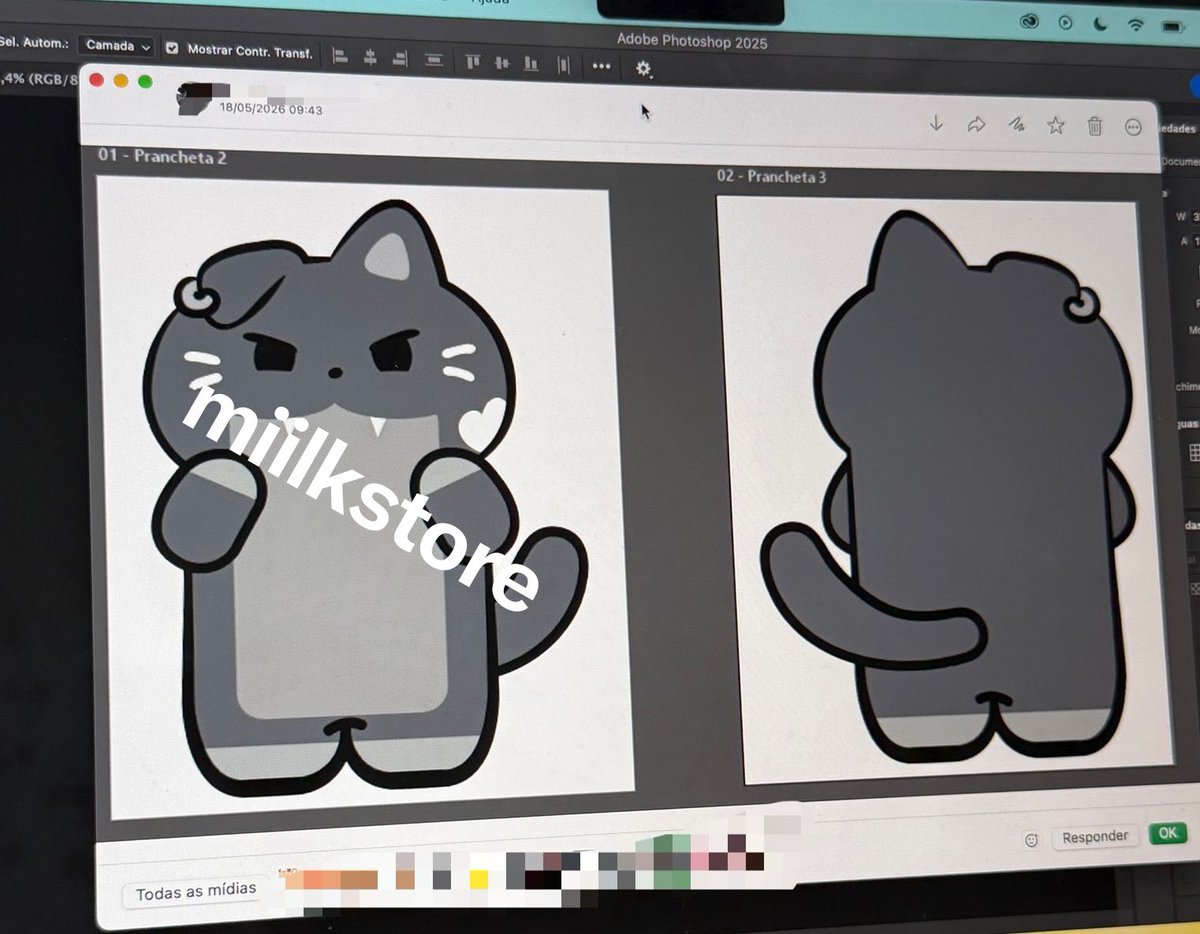
Task: Forward the image using the share arrow
Action: pos(976,124)
